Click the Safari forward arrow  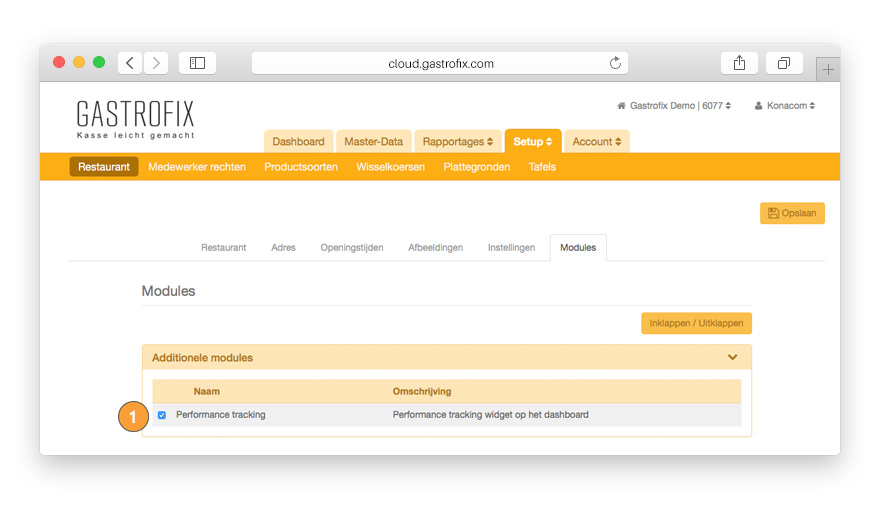coord(156,63)
